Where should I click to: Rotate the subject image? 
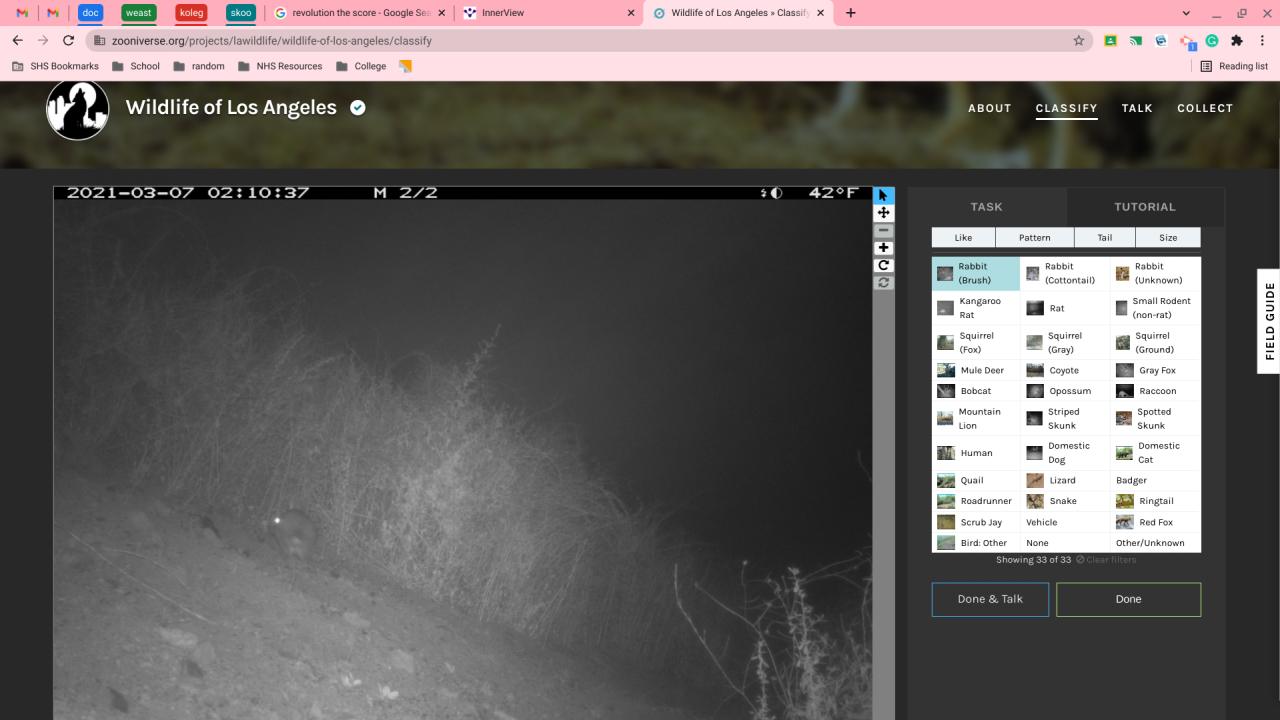tap(883, 265)
